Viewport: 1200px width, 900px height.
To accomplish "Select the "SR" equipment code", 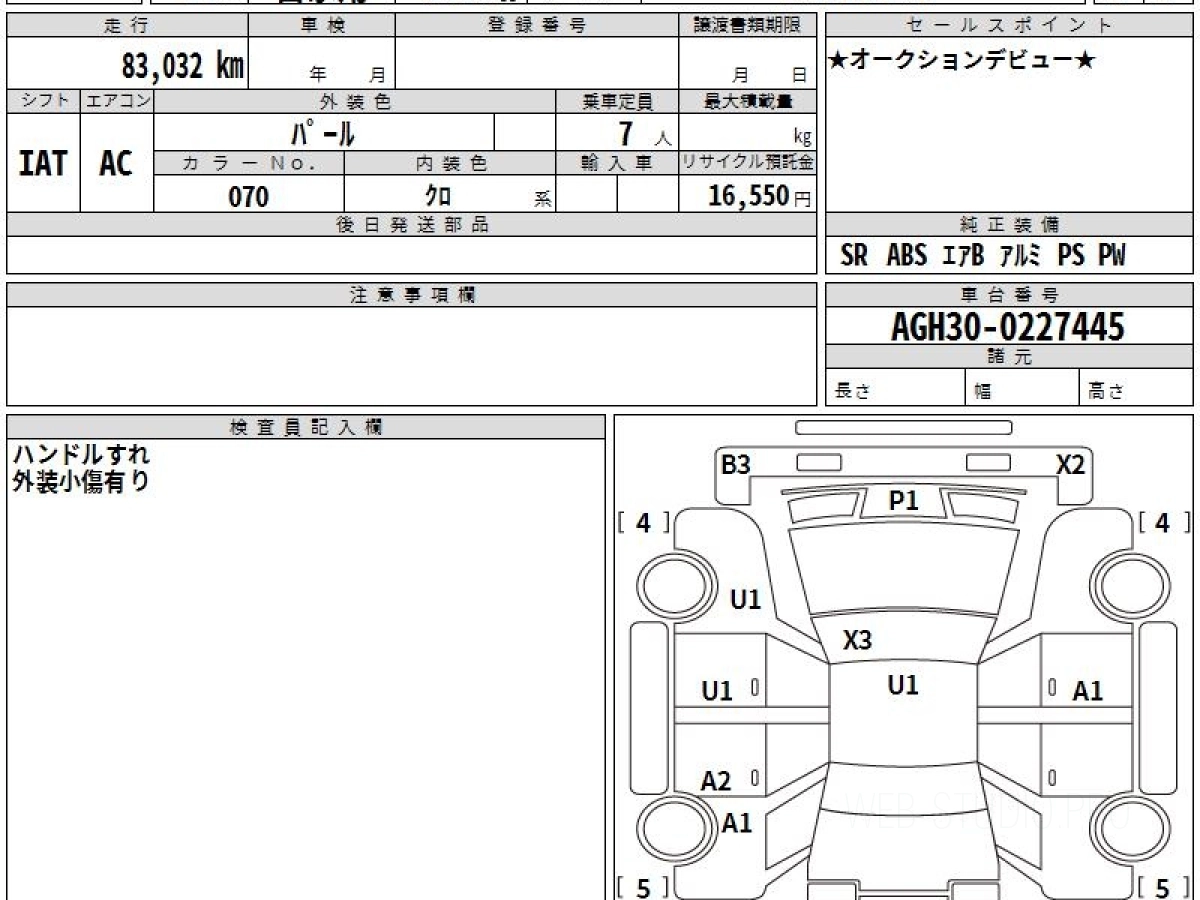I will 854,256.
